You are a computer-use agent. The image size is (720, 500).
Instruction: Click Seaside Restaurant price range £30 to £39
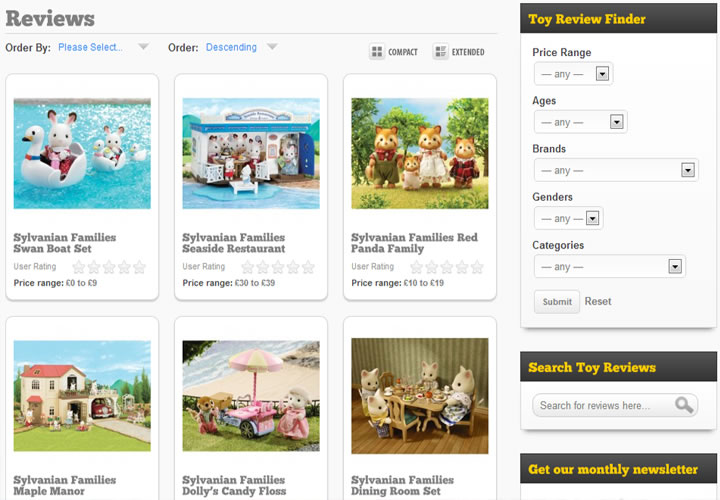(229, 283)
